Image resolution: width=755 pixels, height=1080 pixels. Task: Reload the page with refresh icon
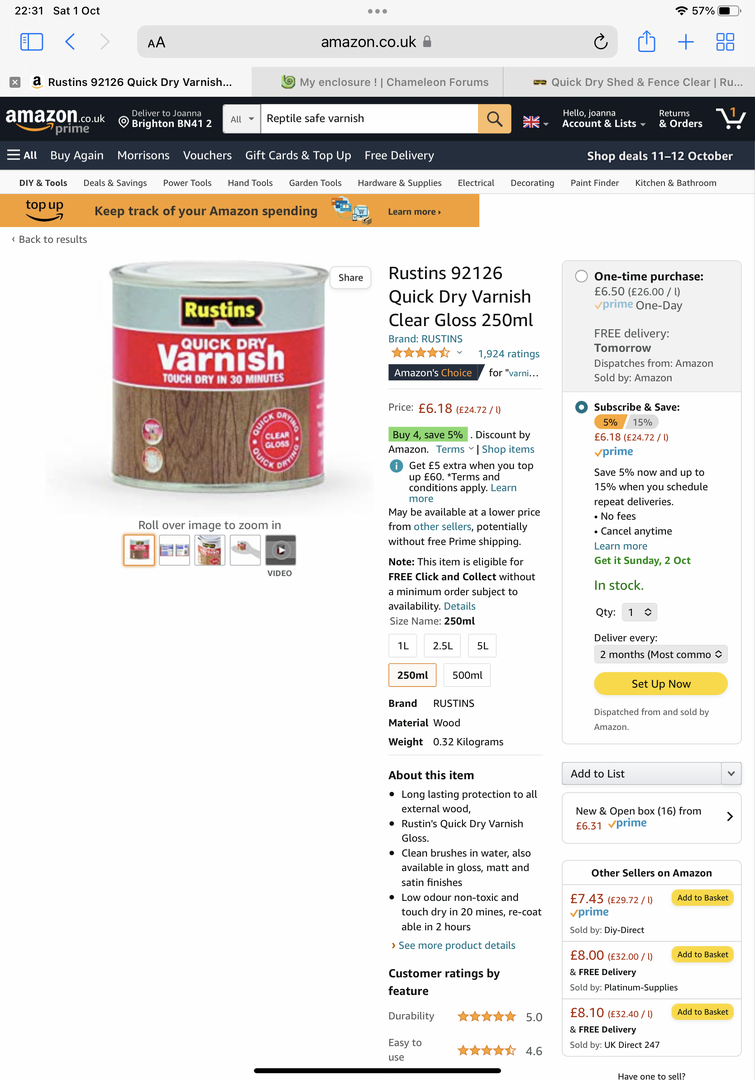point(601,42)
